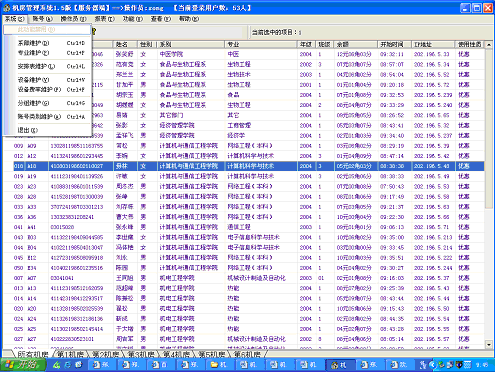The image size is (495, 372).
Task: Open the Internet Explorer quick launch icon
Action: [68, 365]
